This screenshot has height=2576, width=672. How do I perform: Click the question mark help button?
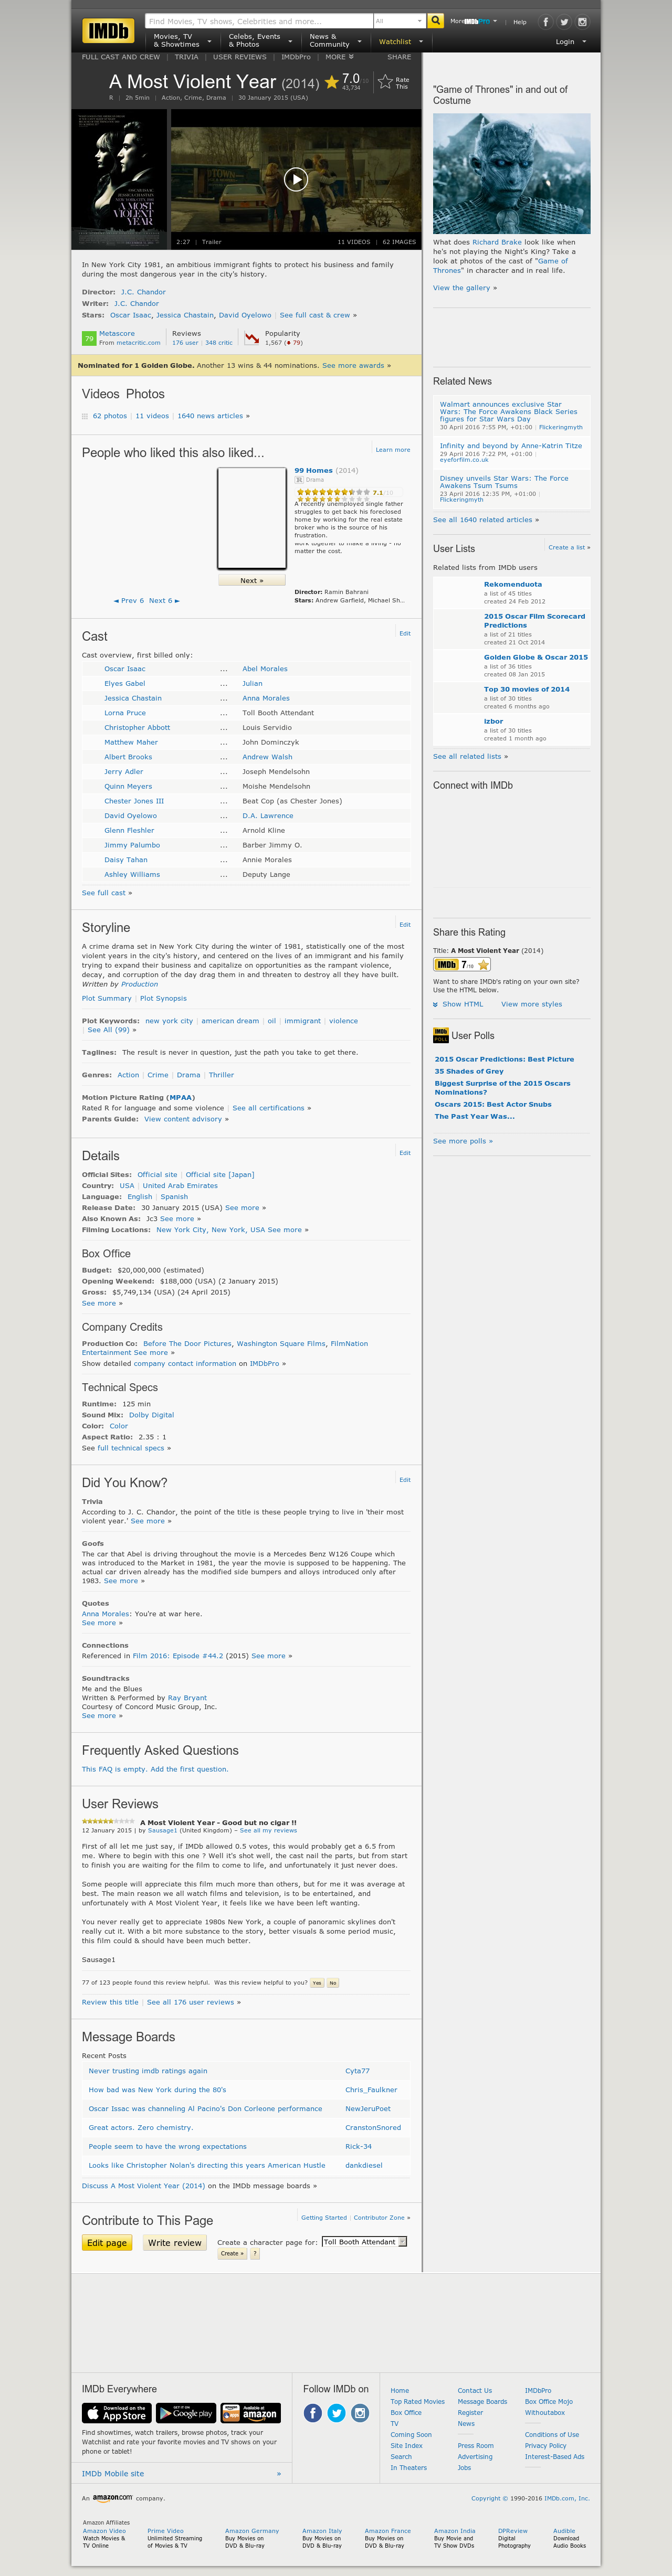[x=255, y=2253]
